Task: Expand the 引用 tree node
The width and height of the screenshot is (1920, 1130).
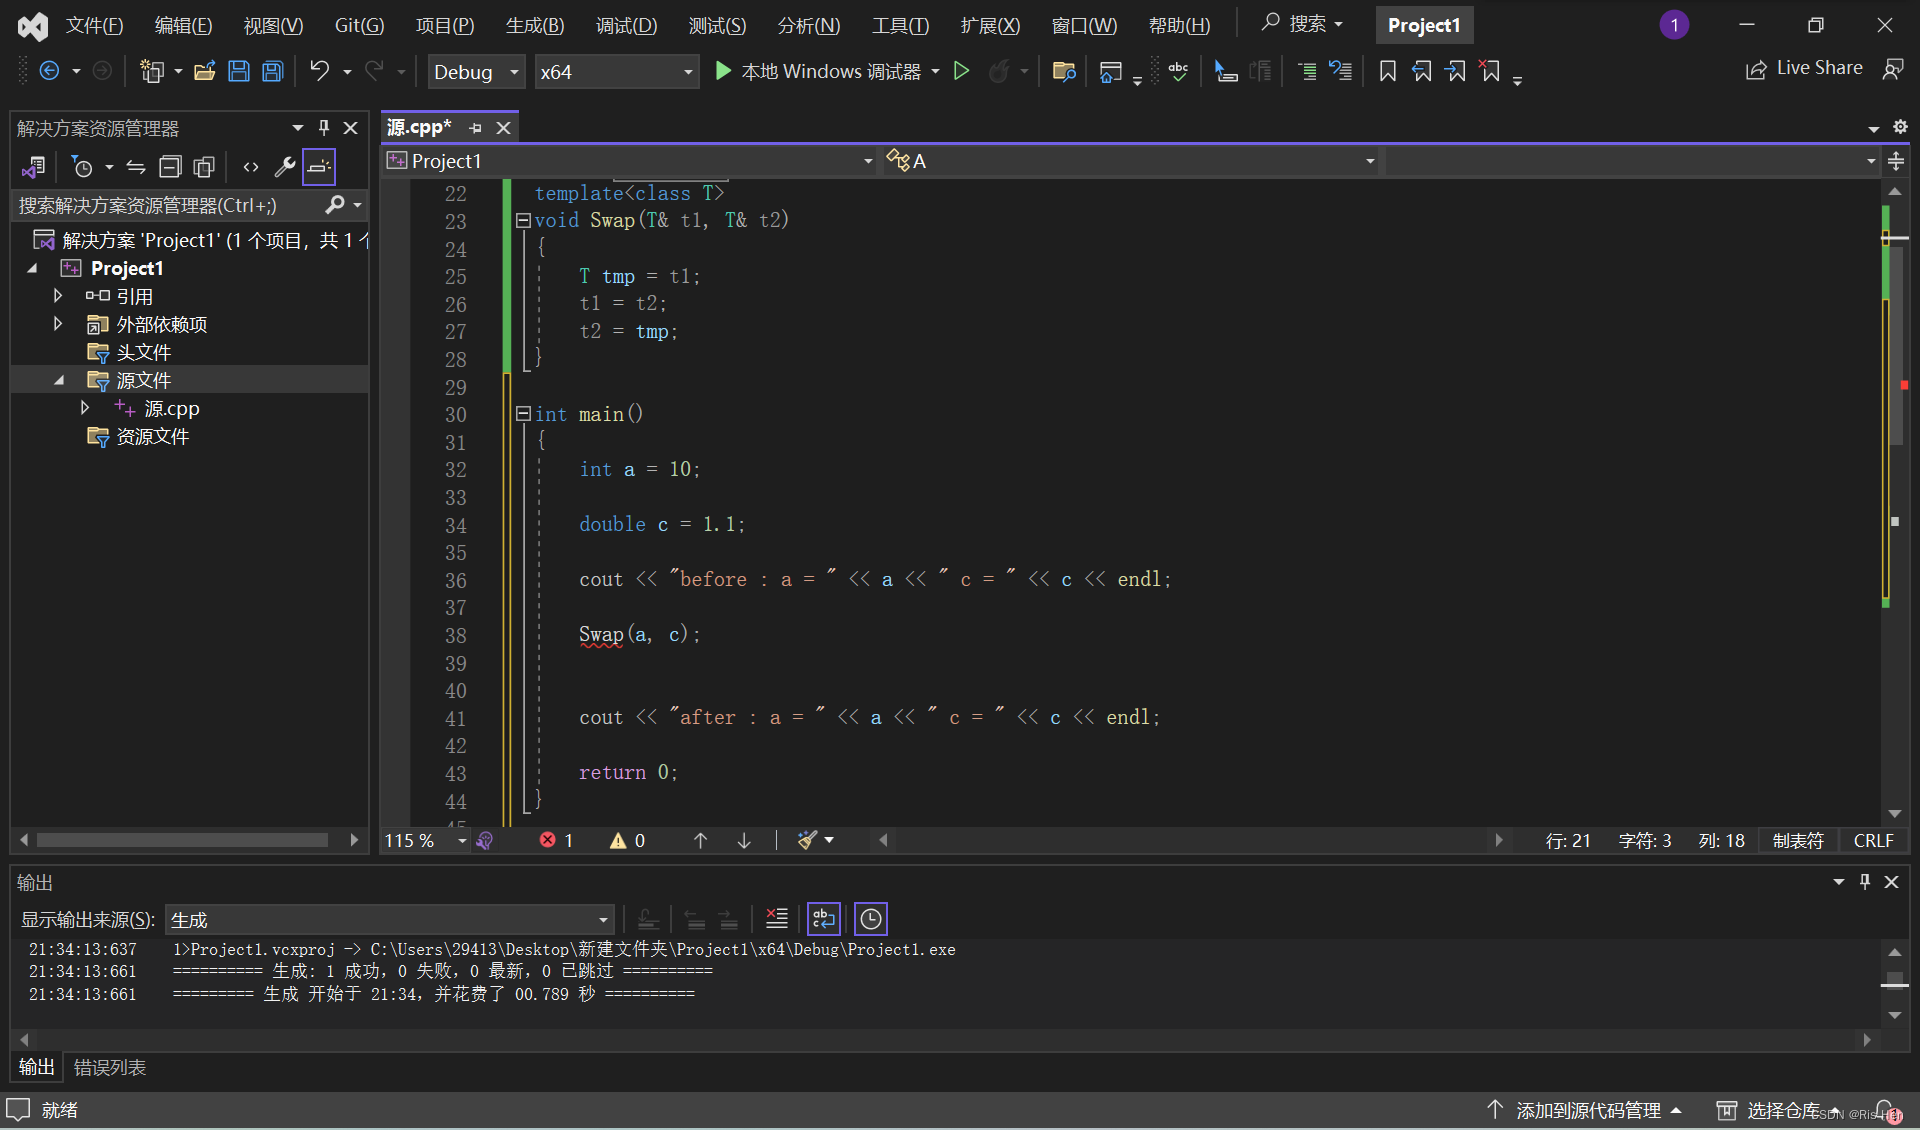Action: pos(58,296)
